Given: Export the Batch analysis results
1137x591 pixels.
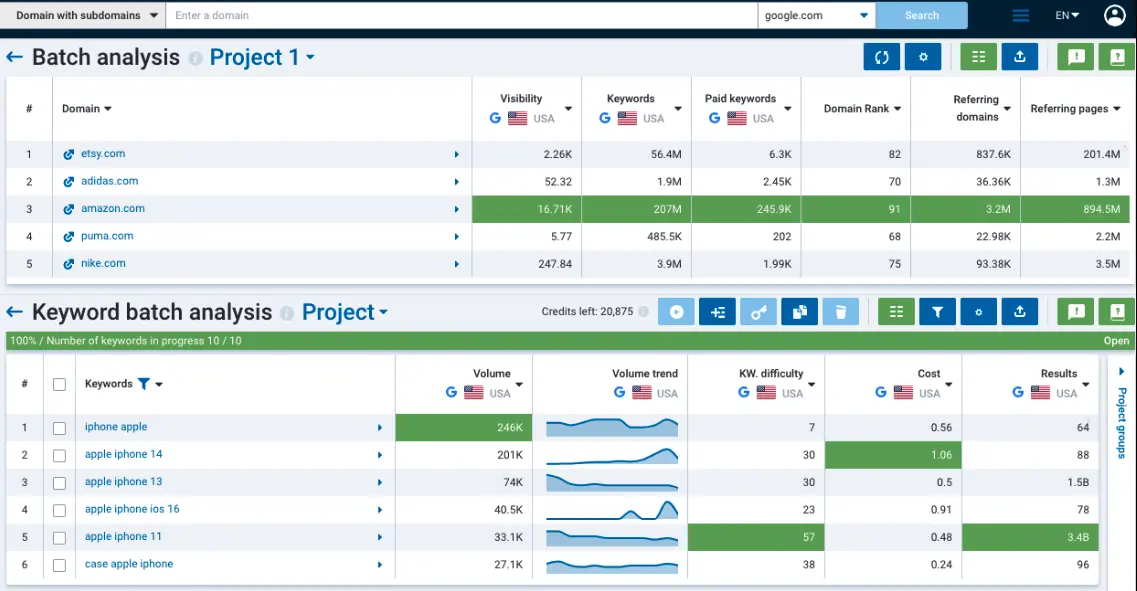Looking at the screenshot, I should click(1019, 57).
